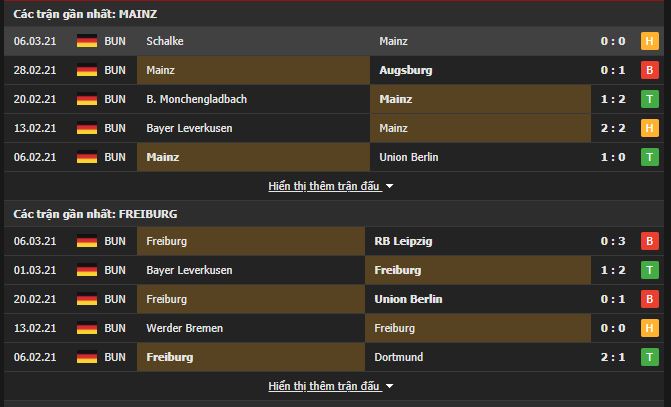Click the German flag on the 01.03.21 Freiburg row

(x=87, y=270)
